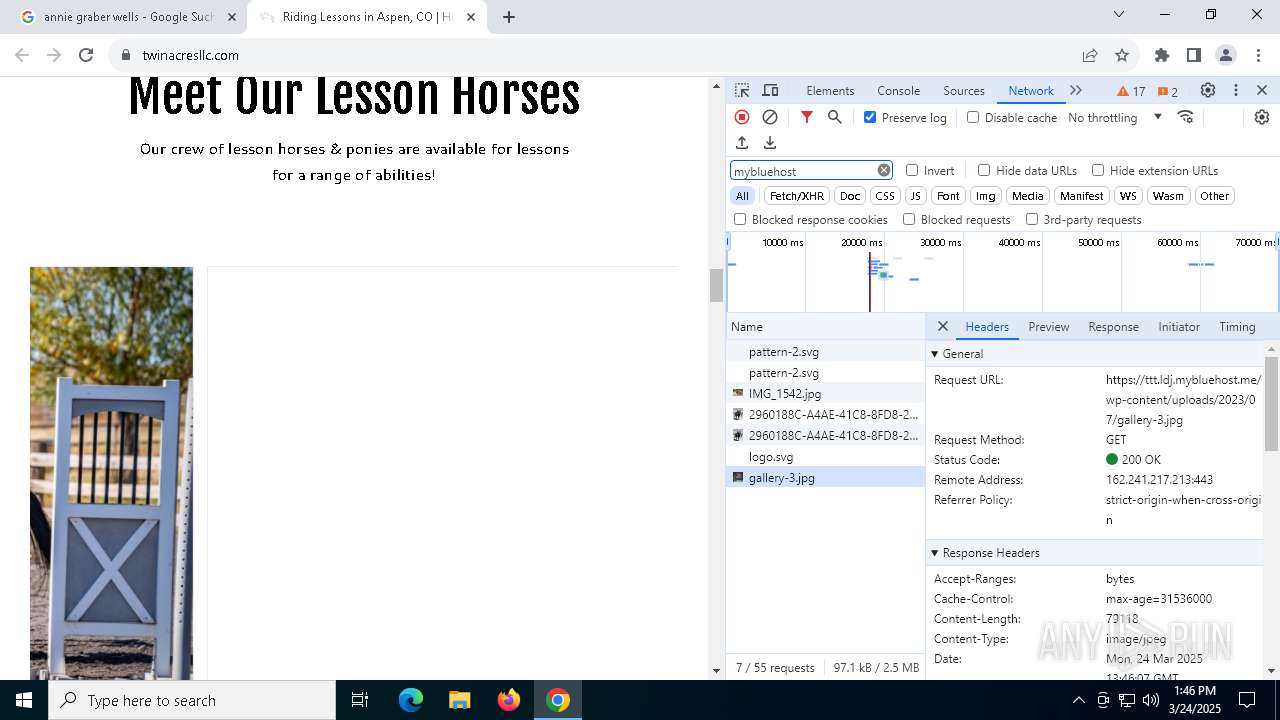The height and width of the screenshot is (720, 1280).
Task: Open the Response tab
Action: click(x=1113, y=326)
